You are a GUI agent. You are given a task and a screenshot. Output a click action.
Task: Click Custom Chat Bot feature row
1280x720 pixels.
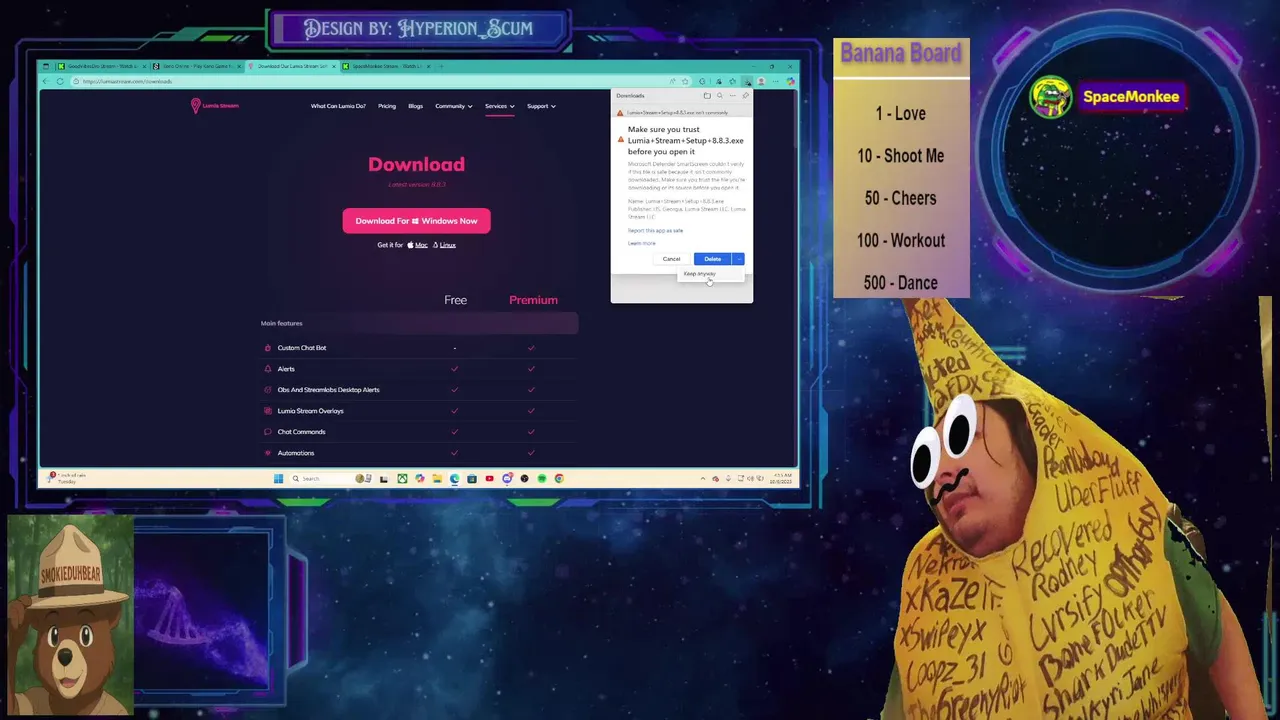click(419, 348)
